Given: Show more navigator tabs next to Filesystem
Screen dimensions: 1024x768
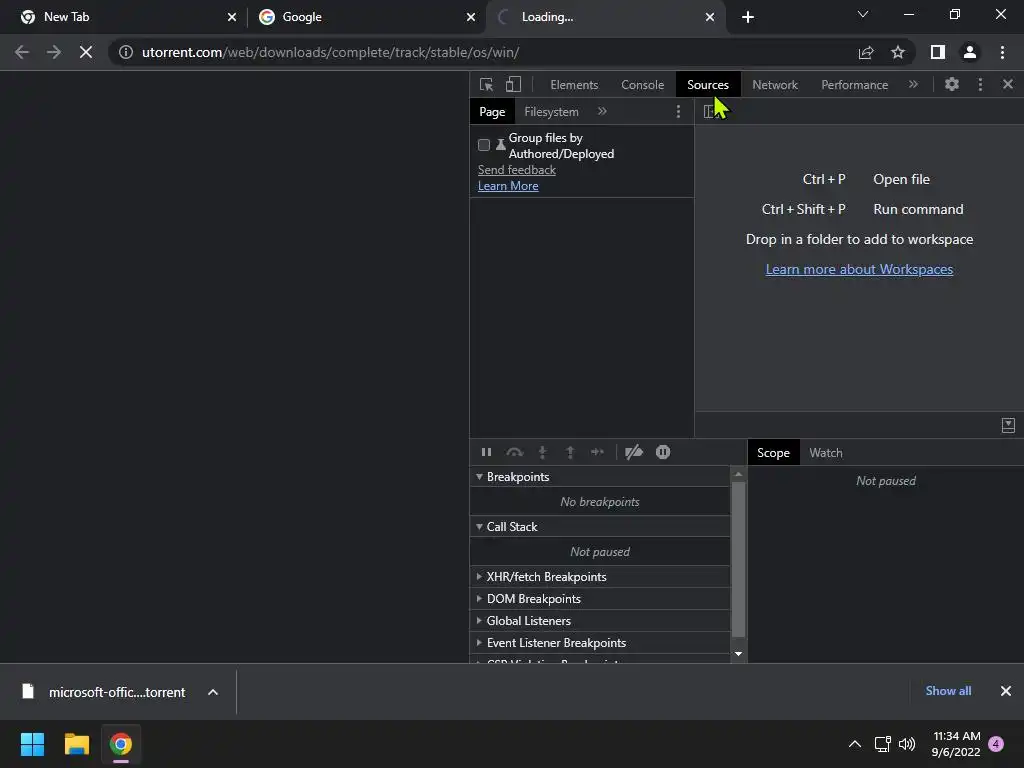Looking at the screenshot, I should tap(602, 112).
